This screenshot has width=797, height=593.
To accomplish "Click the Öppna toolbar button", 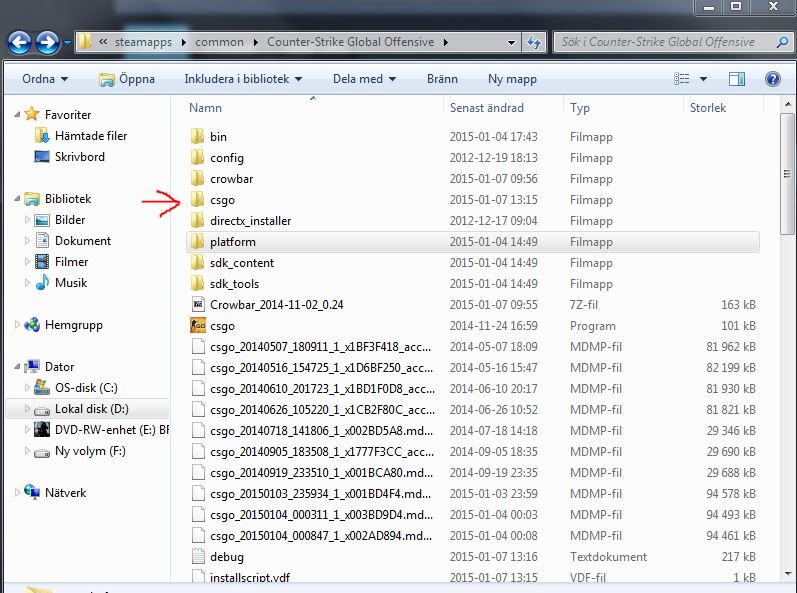I will tap(127, 79).
